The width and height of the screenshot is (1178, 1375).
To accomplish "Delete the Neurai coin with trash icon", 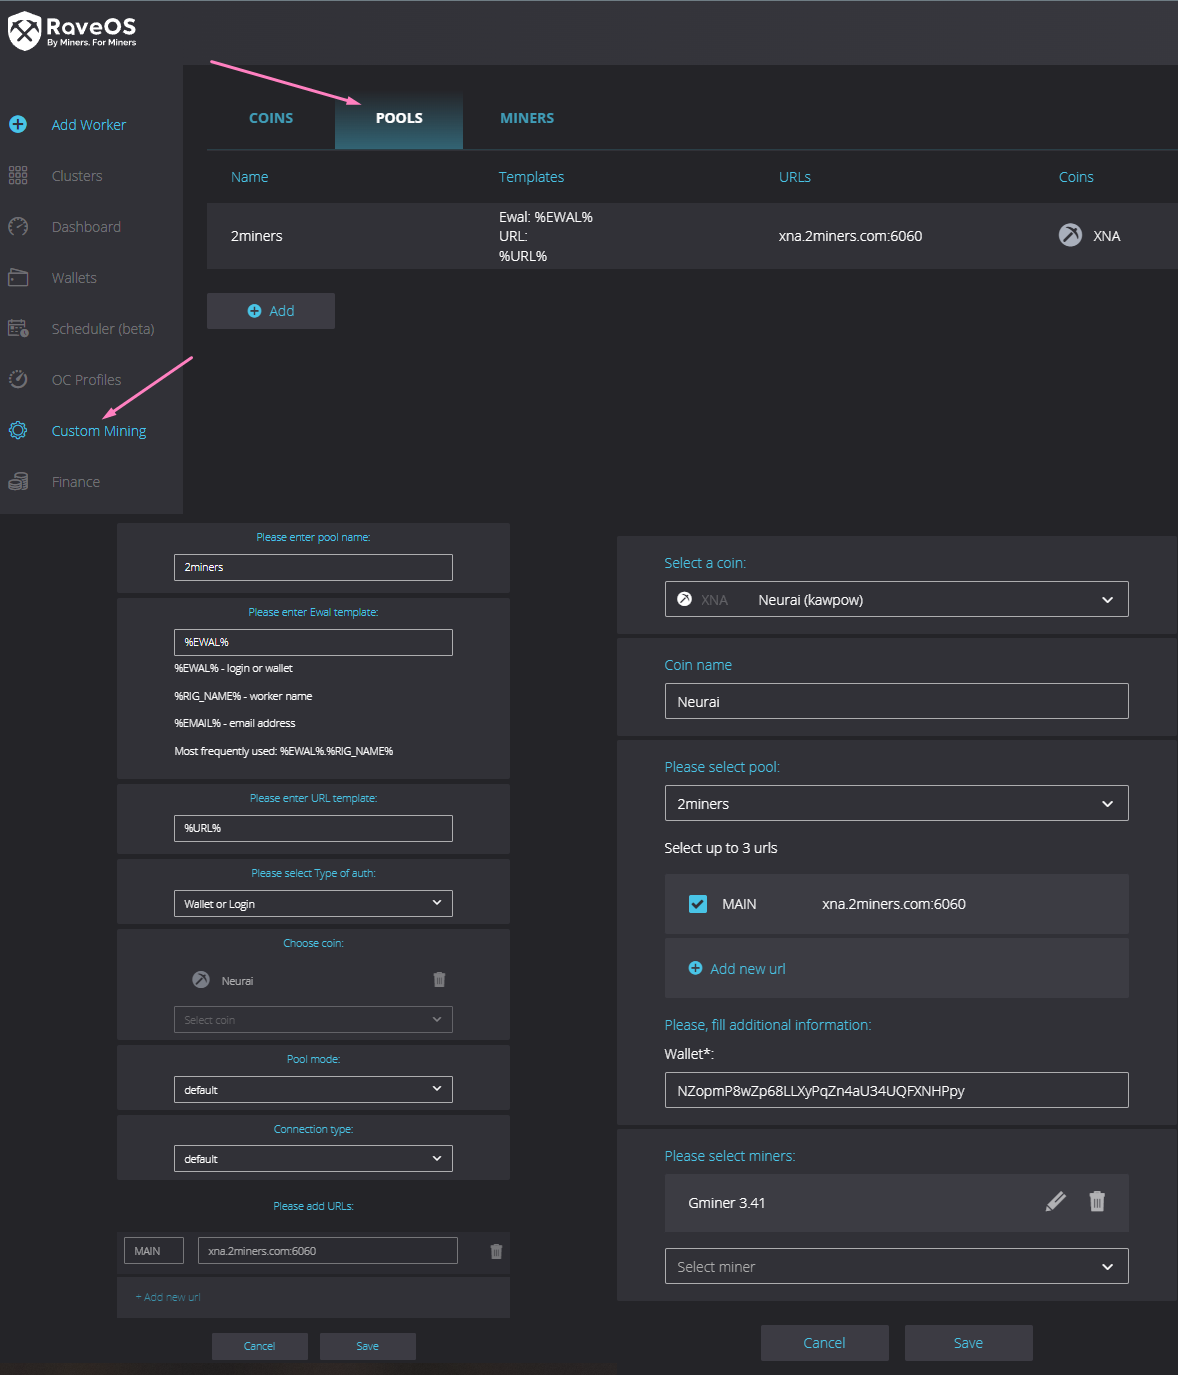I will (x=439, y=979).
